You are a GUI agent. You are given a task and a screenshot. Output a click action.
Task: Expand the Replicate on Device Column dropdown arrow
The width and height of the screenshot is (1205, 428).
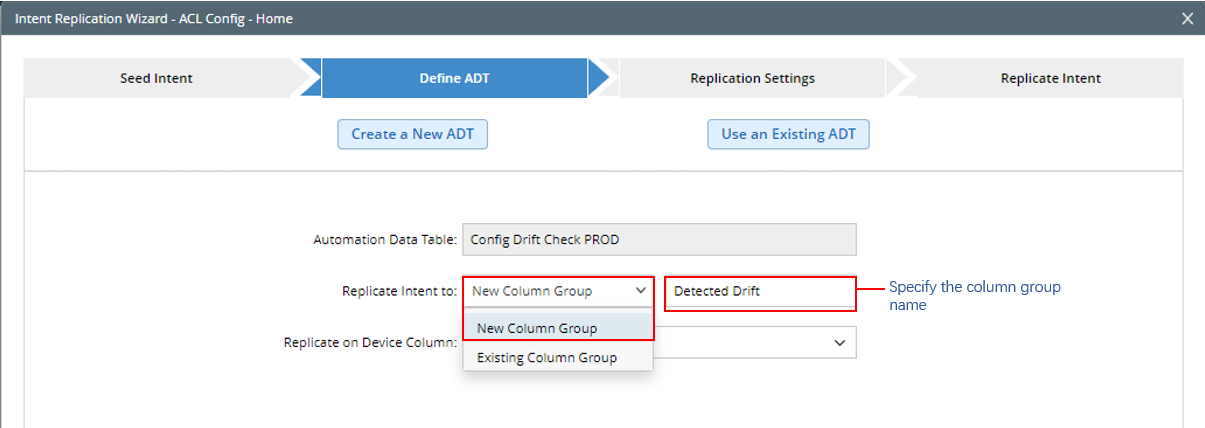(838, 343)
